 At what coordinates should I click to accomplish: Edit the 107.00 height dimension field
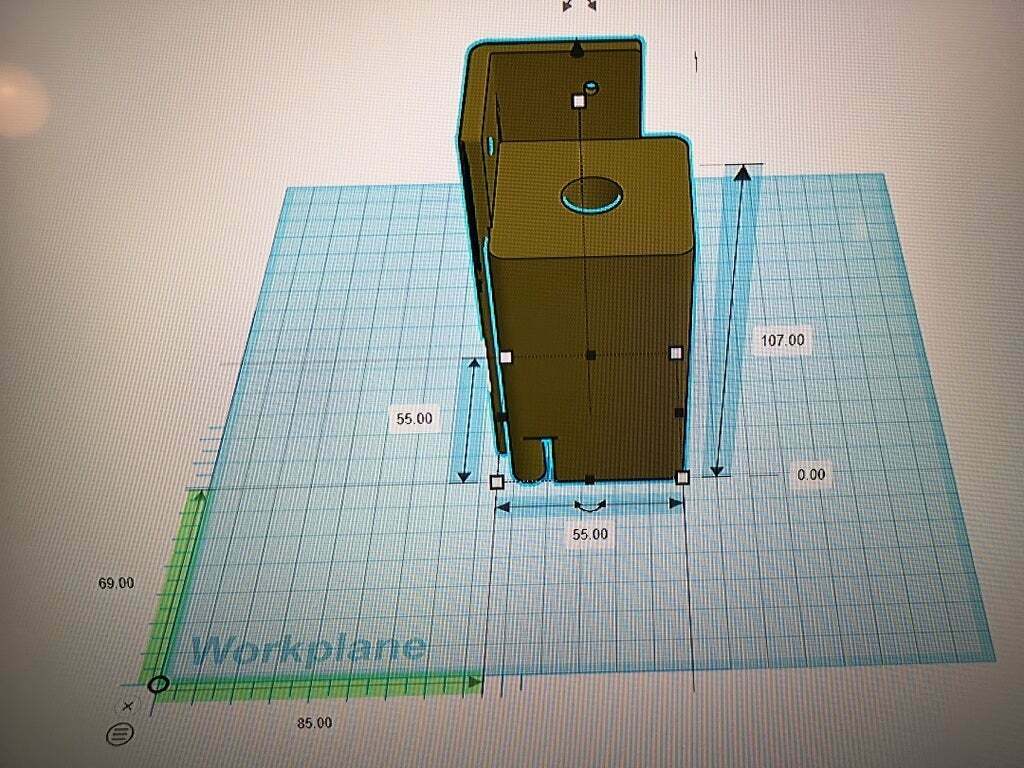[782, 340]
